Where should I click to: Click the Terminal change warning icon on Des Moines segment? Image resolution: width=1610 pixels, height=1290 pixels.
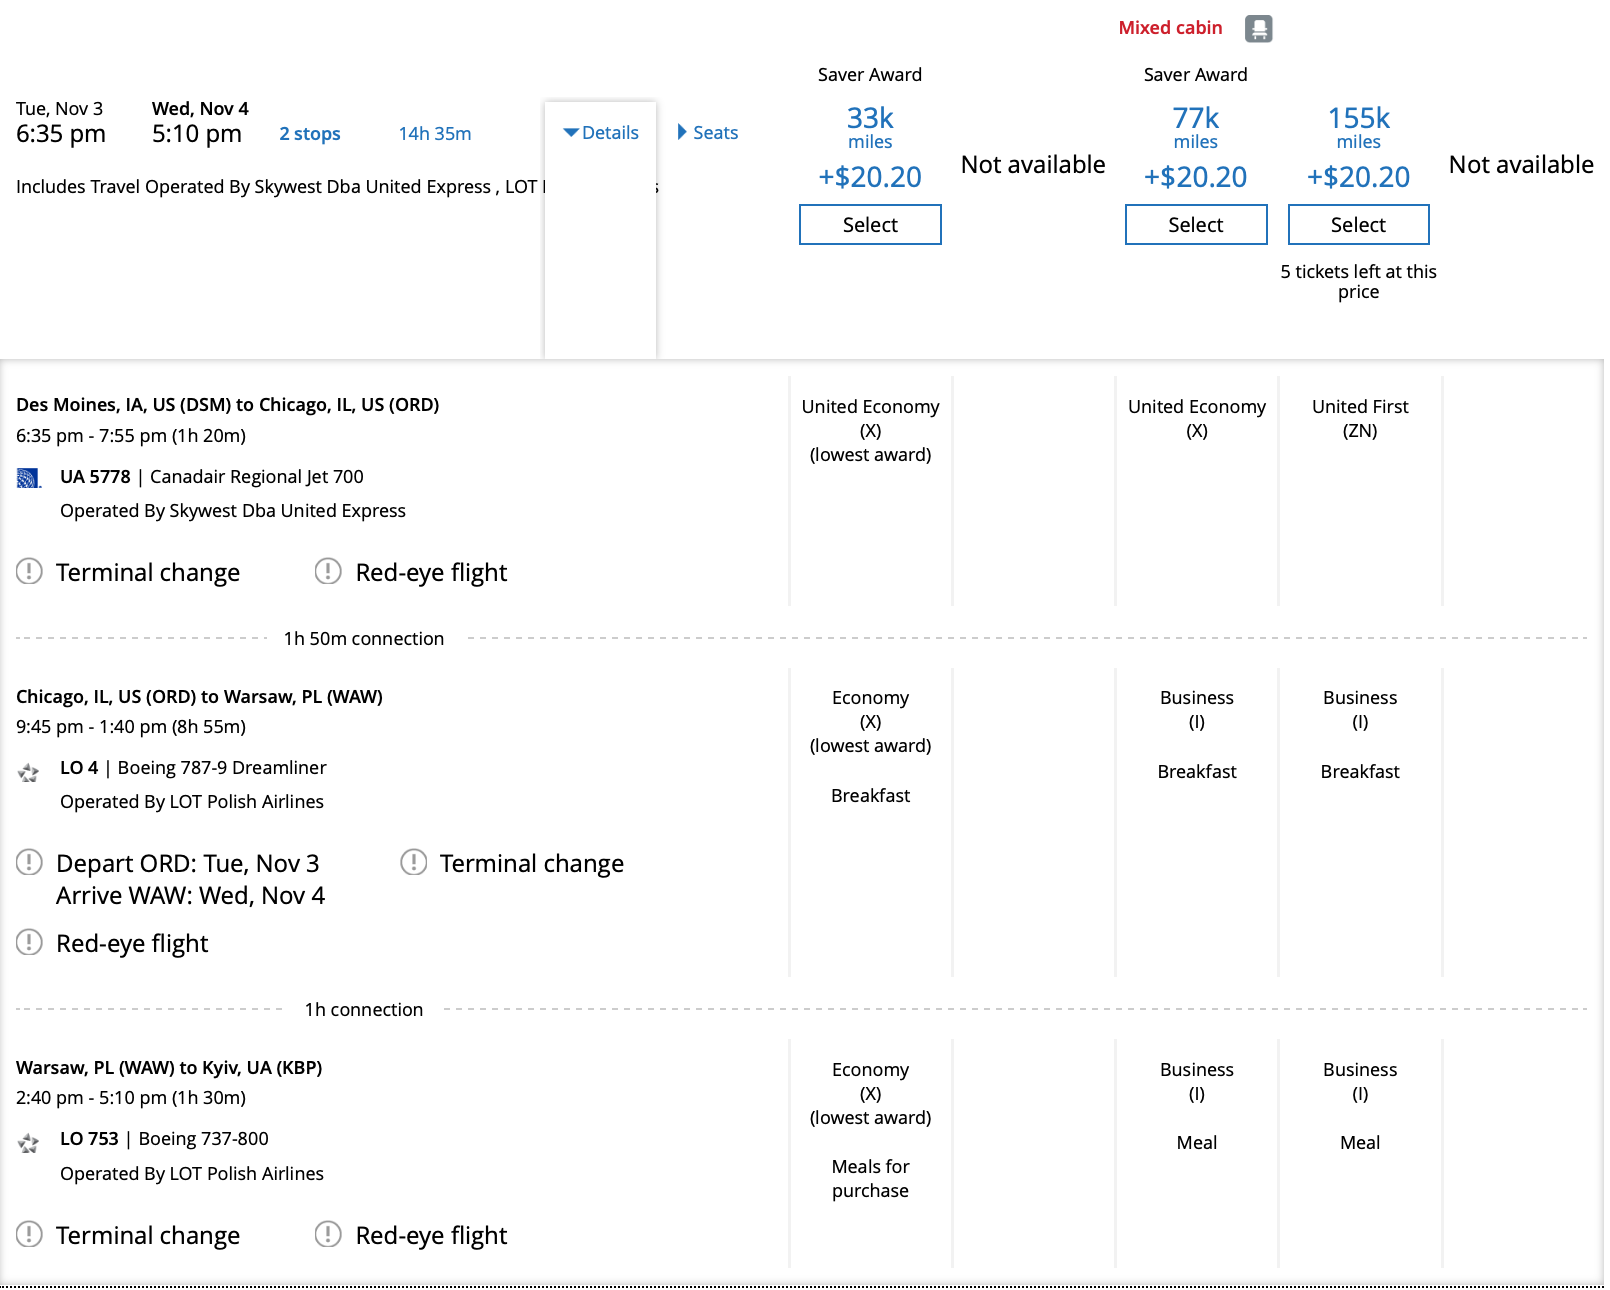pos(29,571)
